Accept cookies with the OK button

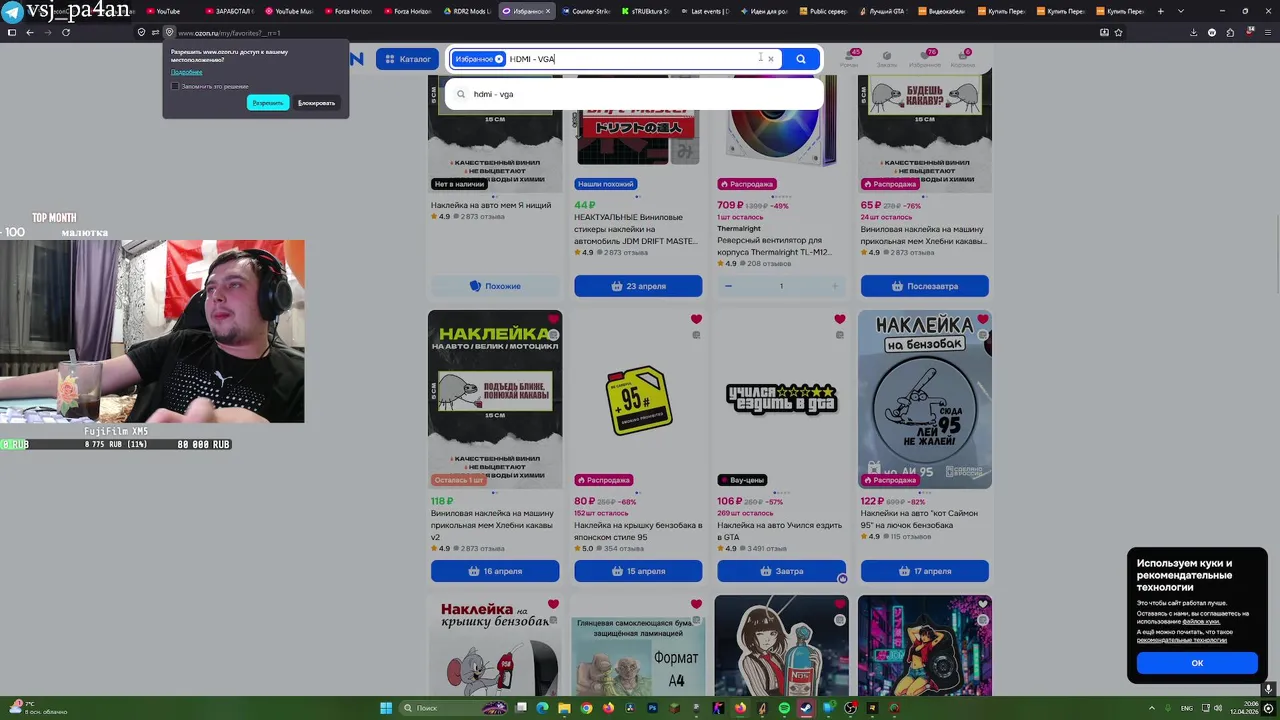(x=1197, y=663)
